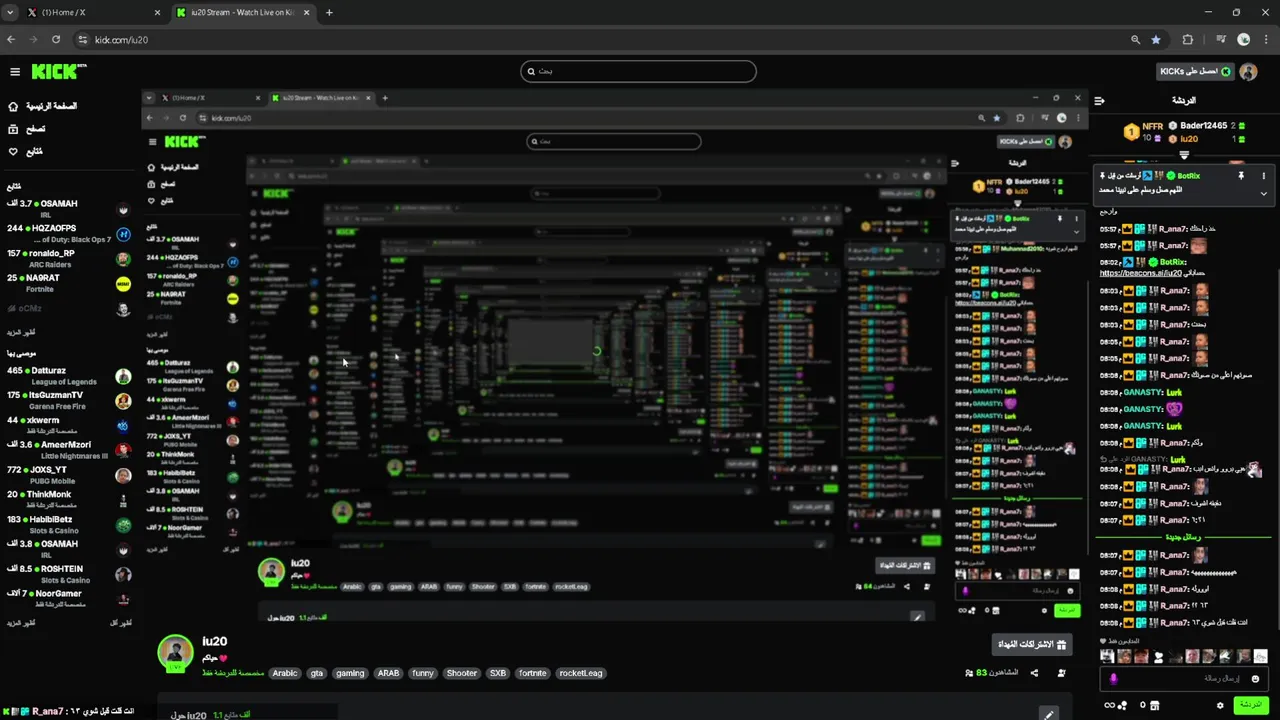1280x720 pixels.
Task: Go back in browser history
Action: point(11,39)
